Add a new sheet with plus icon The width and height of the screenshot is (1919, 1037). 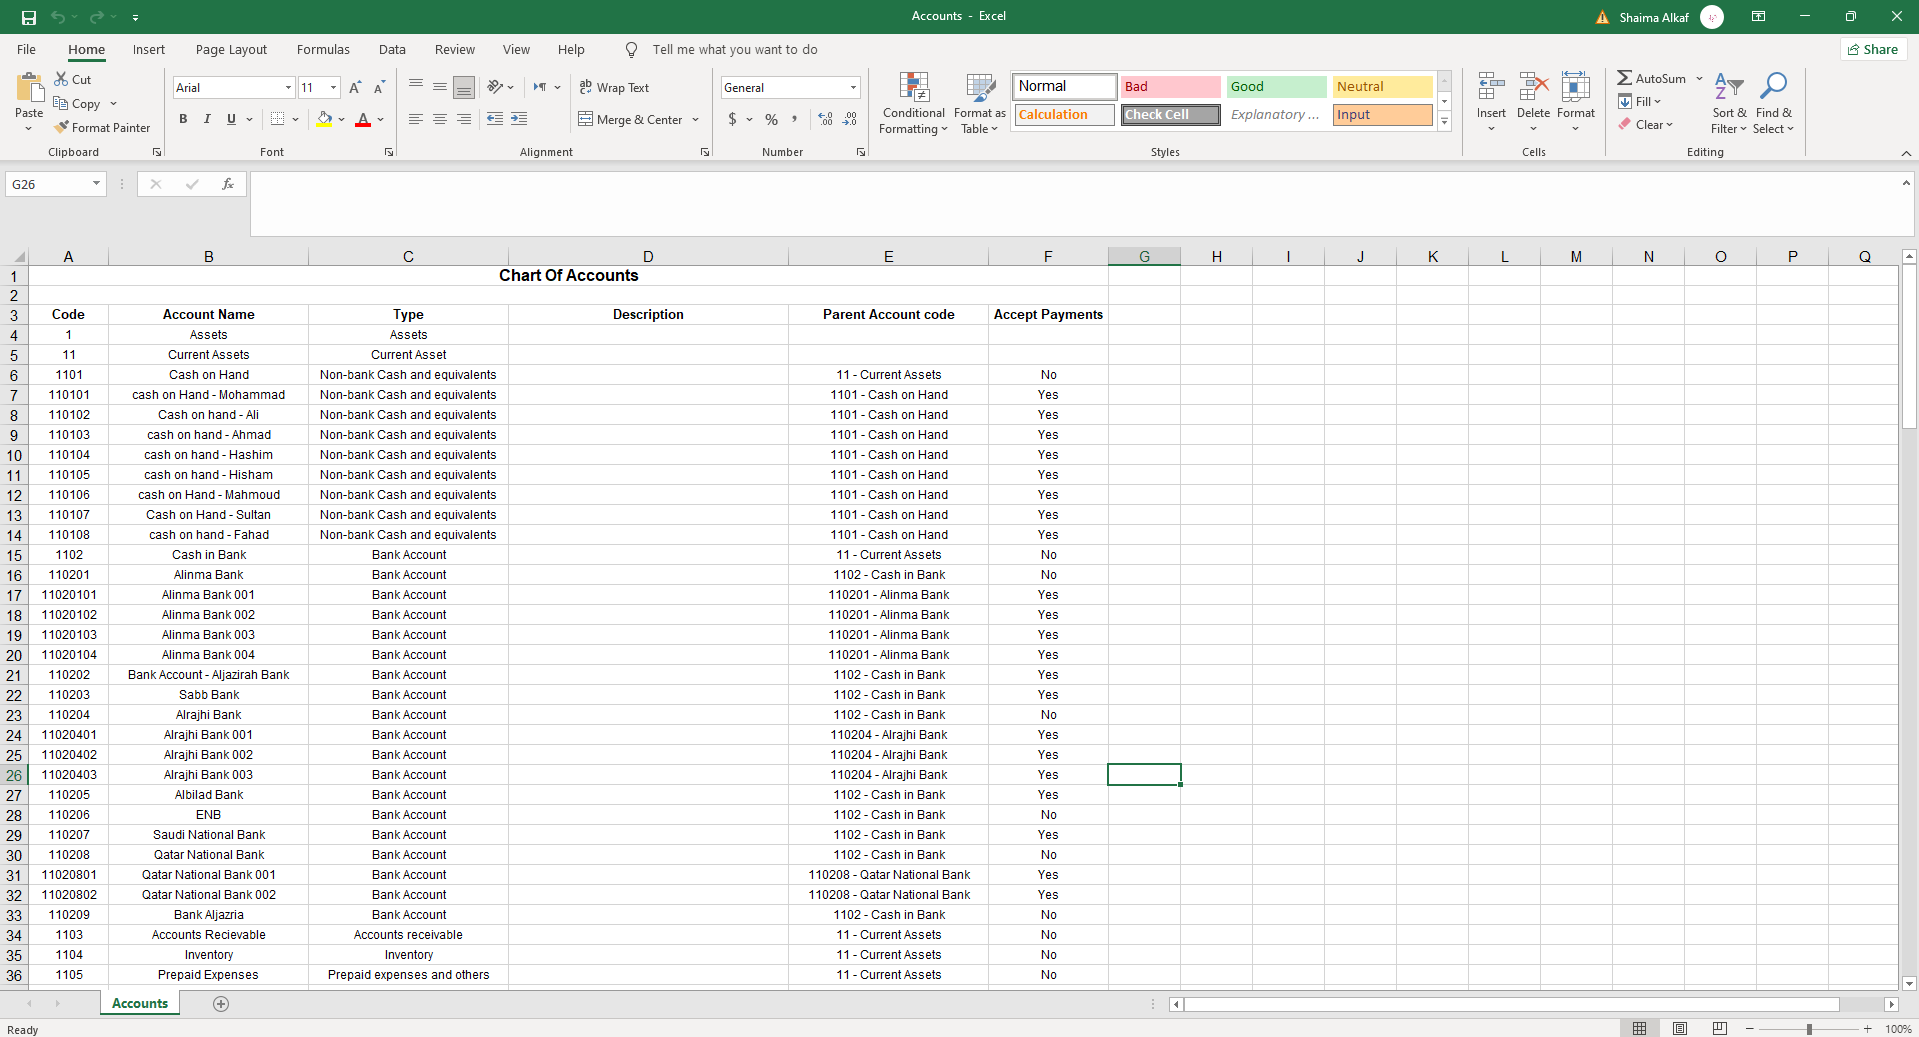pyautogui.click(x=221, y=1004)
